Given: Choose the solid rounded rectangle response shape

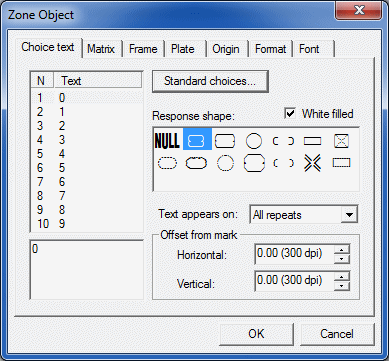Looking at the screenshot, I should (225, 141).
